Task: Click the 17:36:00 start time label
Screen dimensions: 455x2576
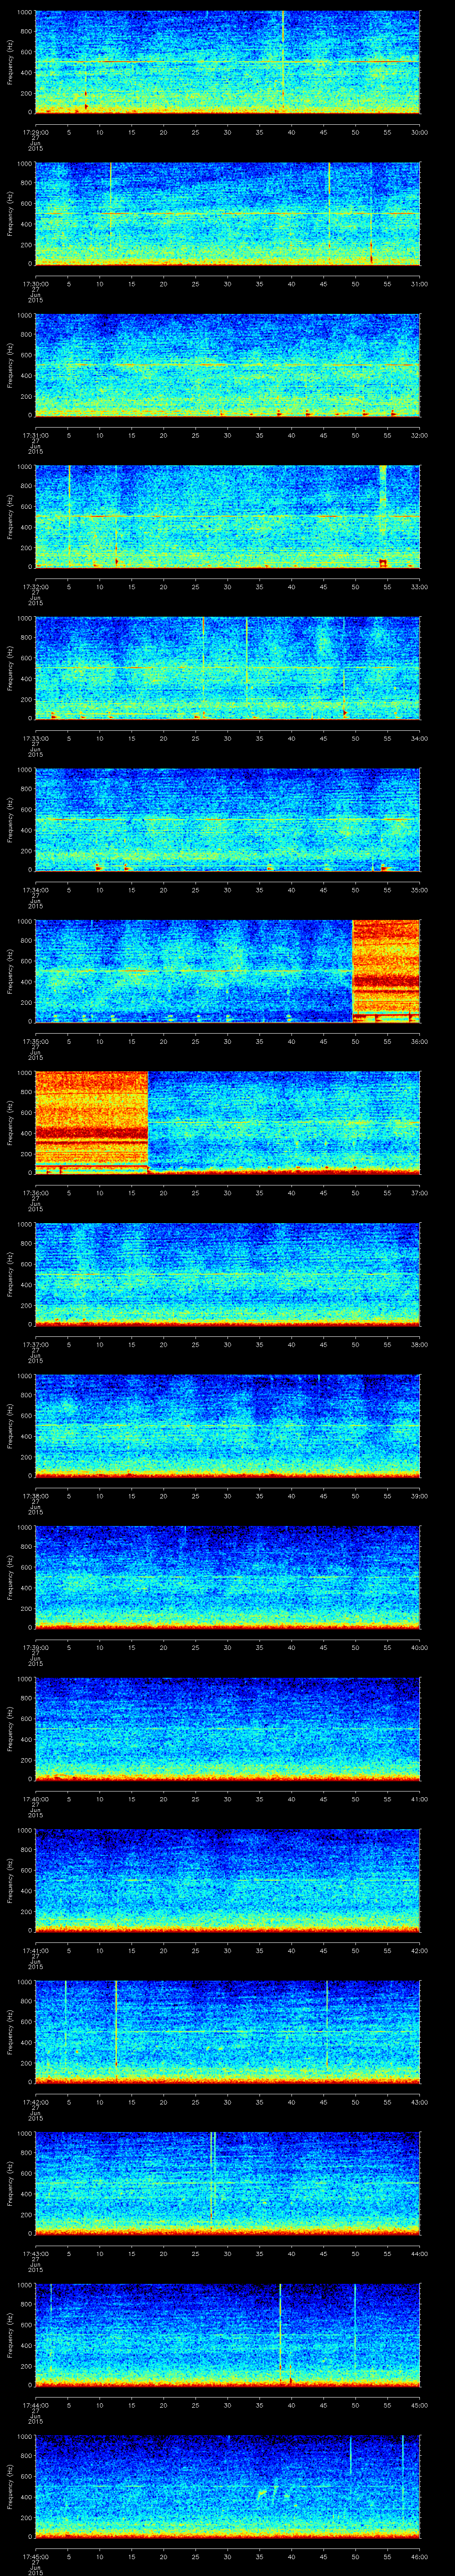Action: [x=35, y=1193]
